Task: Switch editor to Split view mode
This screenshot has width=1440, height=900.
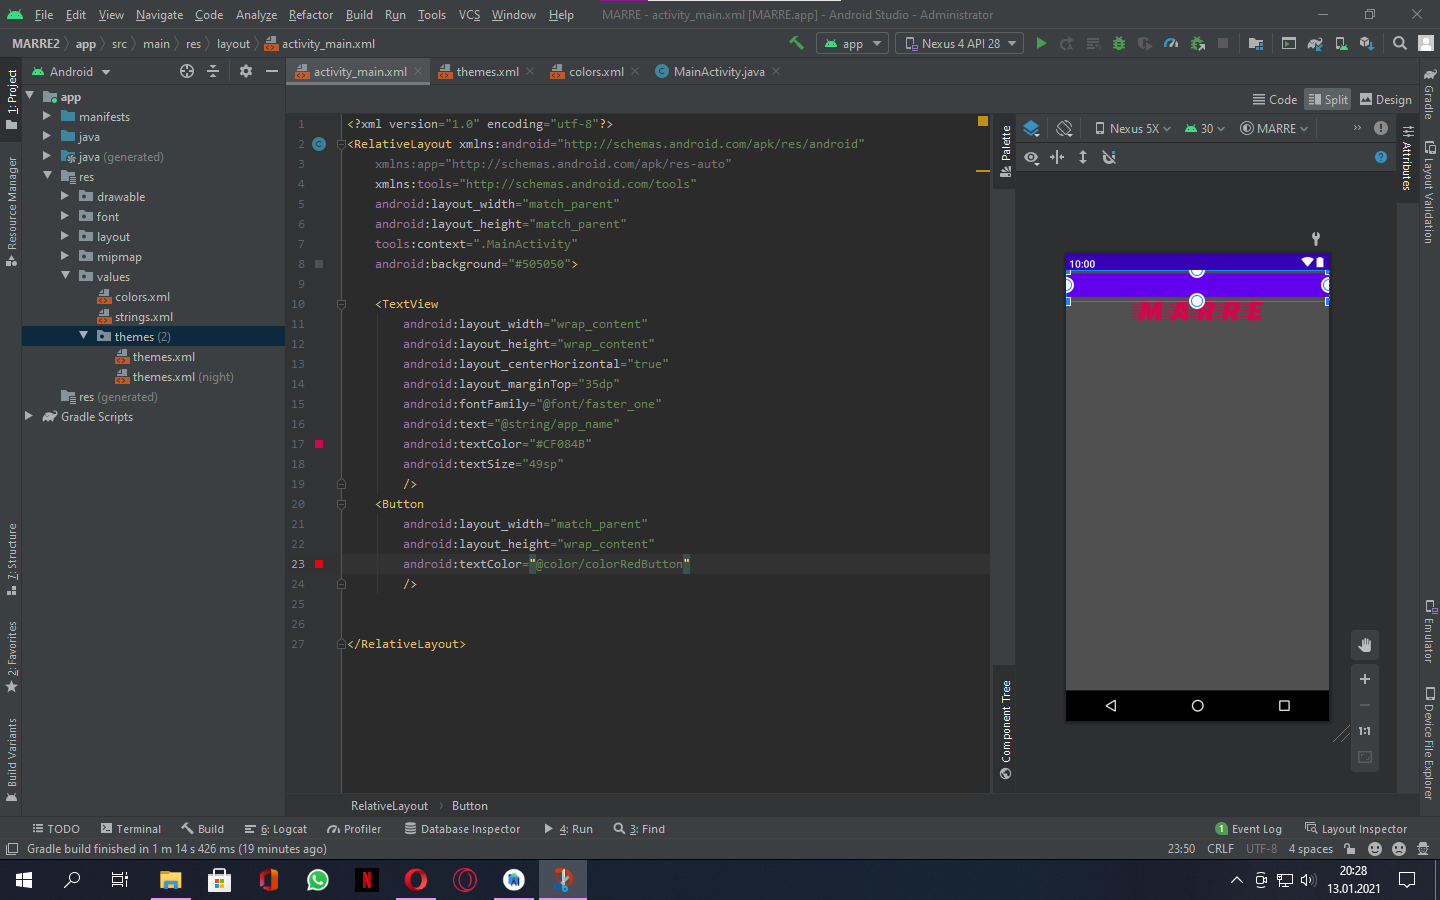Action: tap(1327, 99)
